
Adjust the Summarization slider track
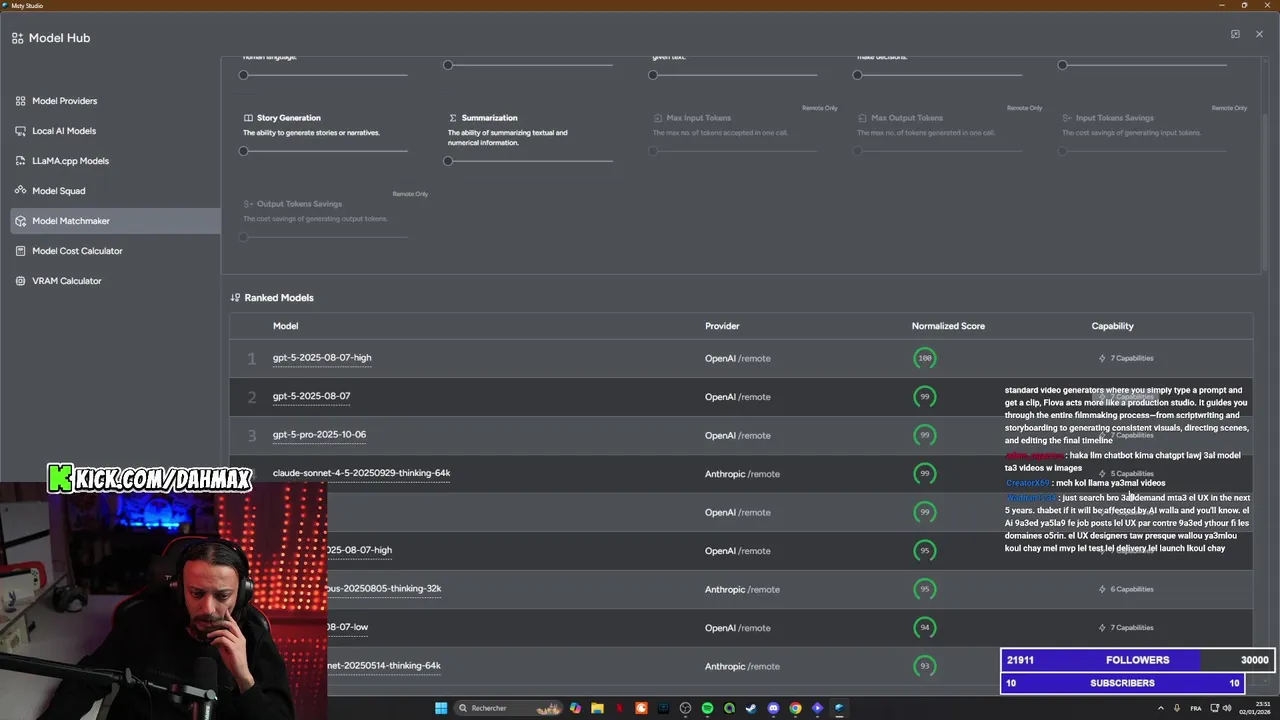[530, 161]
